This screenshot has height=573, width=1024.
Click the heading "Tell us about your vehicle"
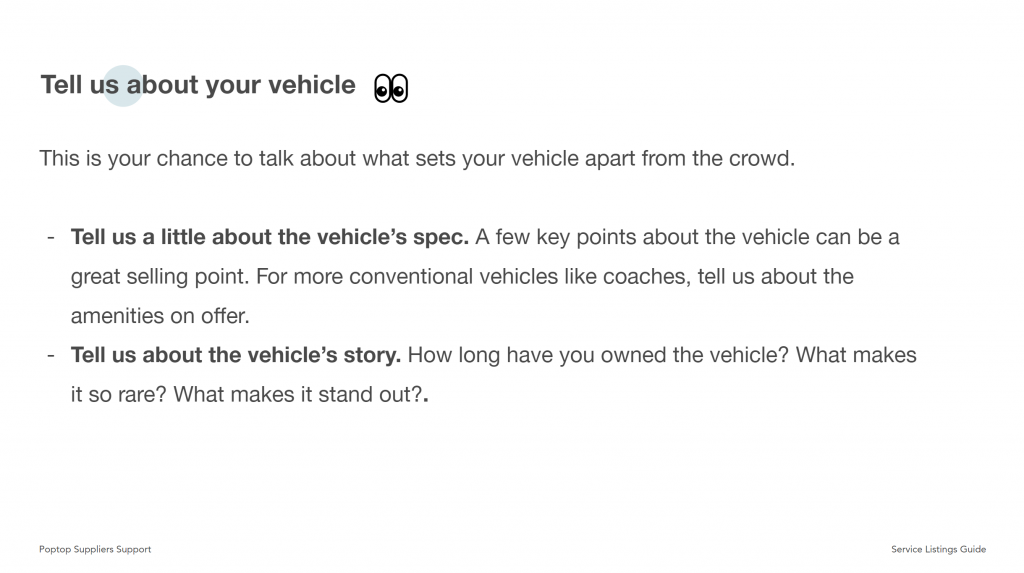[198, 86]
